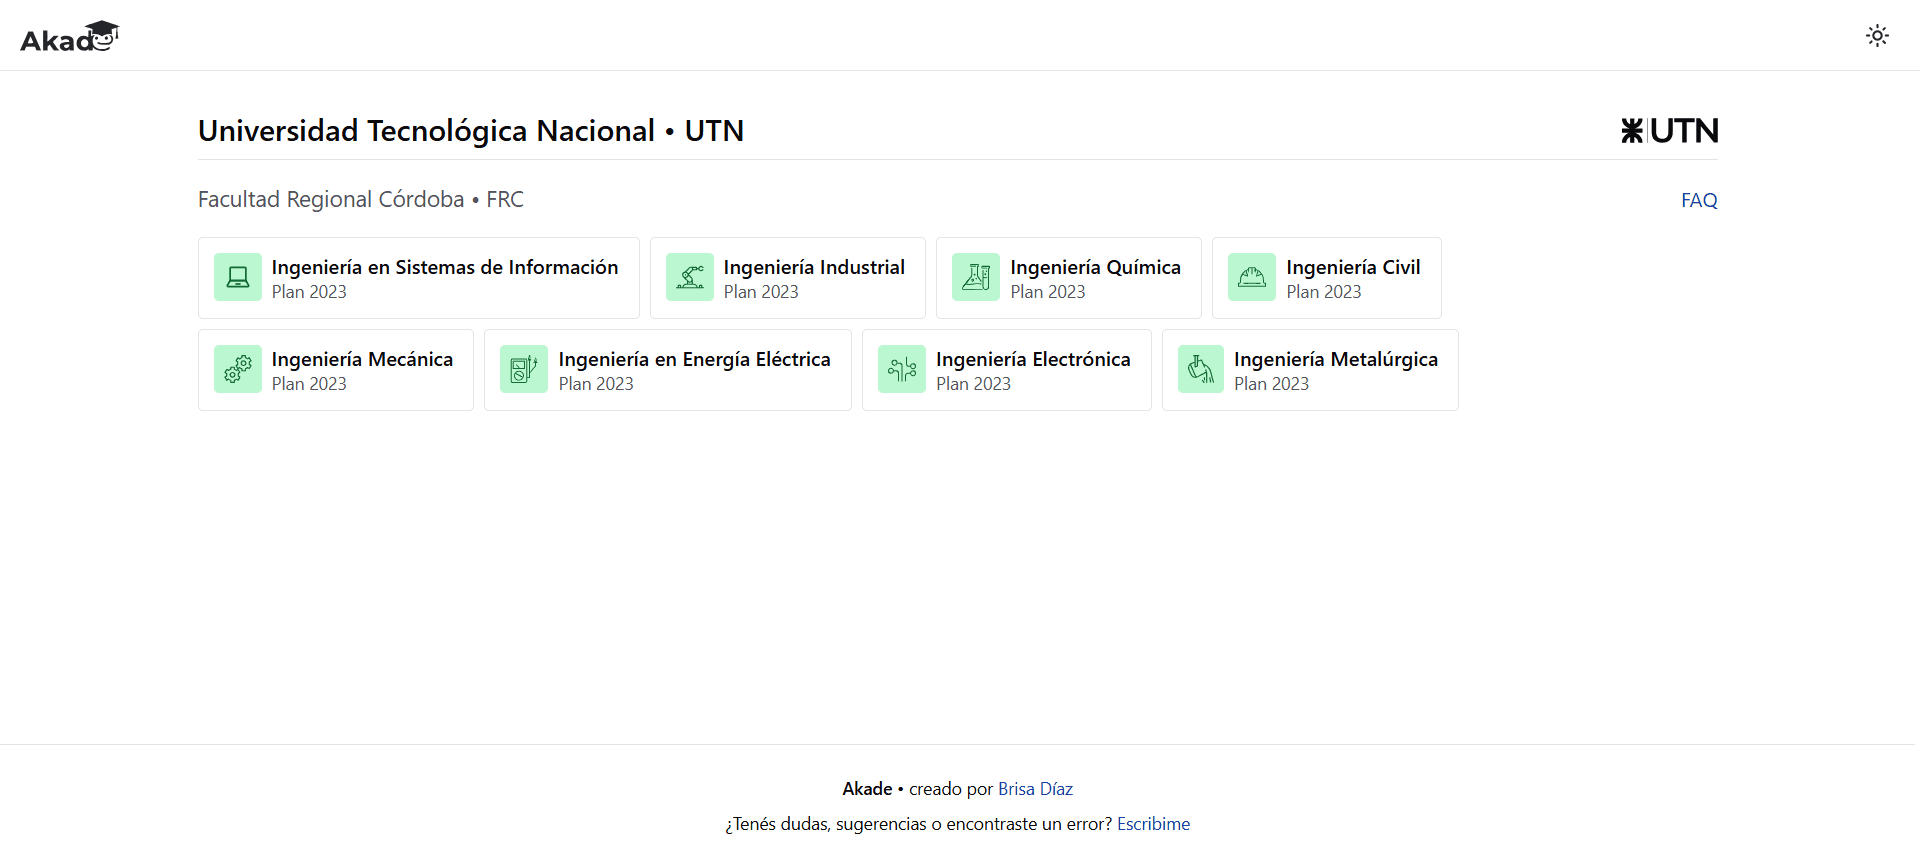This screenshot has height=868, width=1920.
Task: Click the circuit icon for Electrónica
Action: coord(902,369)
